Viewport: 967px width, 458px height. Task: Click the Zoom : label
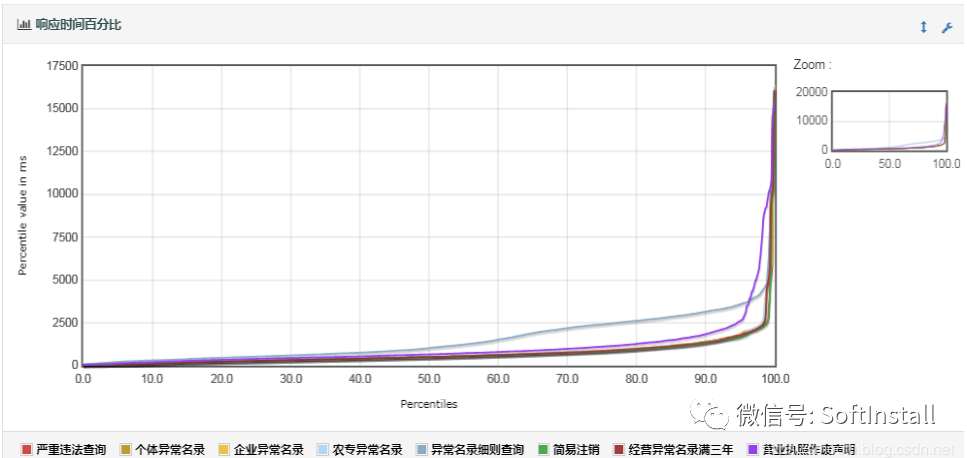pos(812,65)
